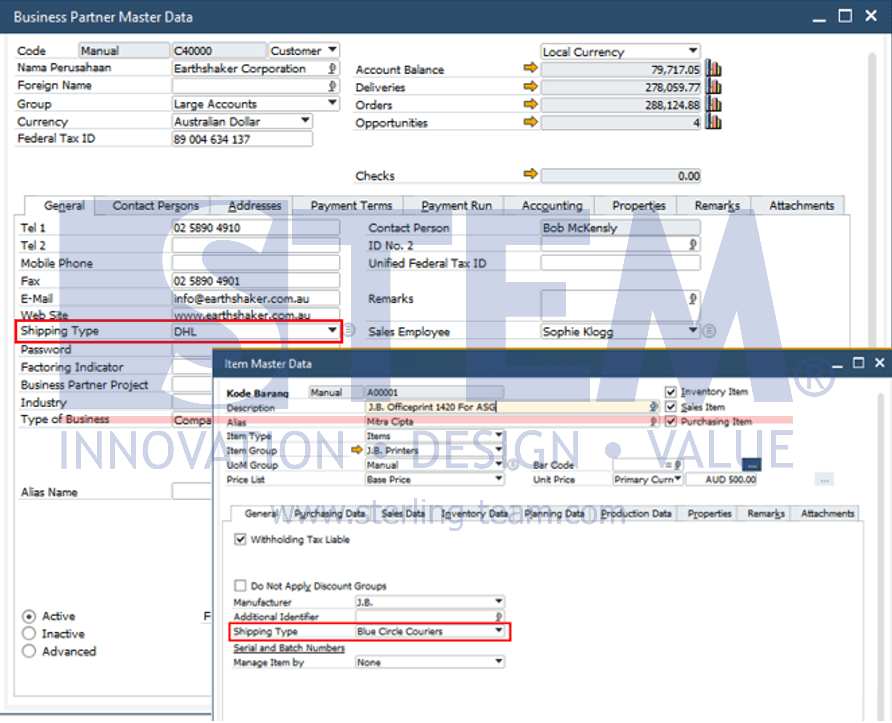Expand the DHL Shipping Type dropdown
This screenshot has width=892, height=723.
[332, 330]
